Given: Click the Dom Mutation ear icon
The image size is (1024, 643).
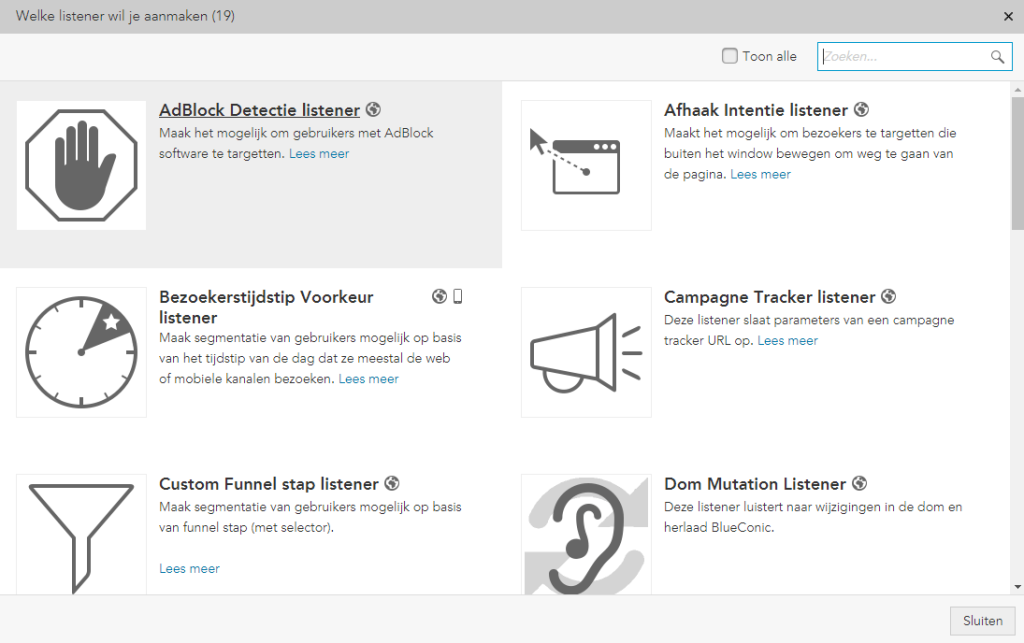Looking at the screenshot, I should pyautogui.click(x=586, y=535).
